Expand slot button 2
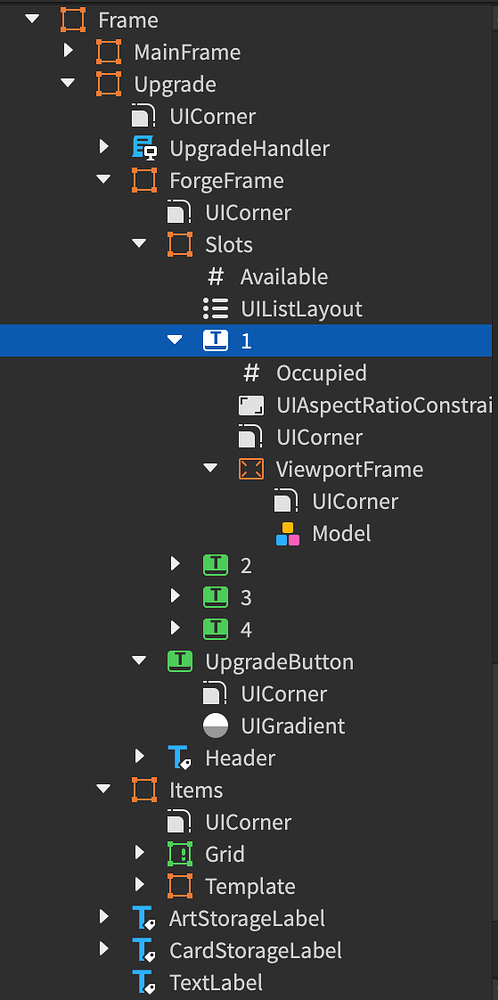This screenshot has height=1000, width=498. (x=175, y=564)
